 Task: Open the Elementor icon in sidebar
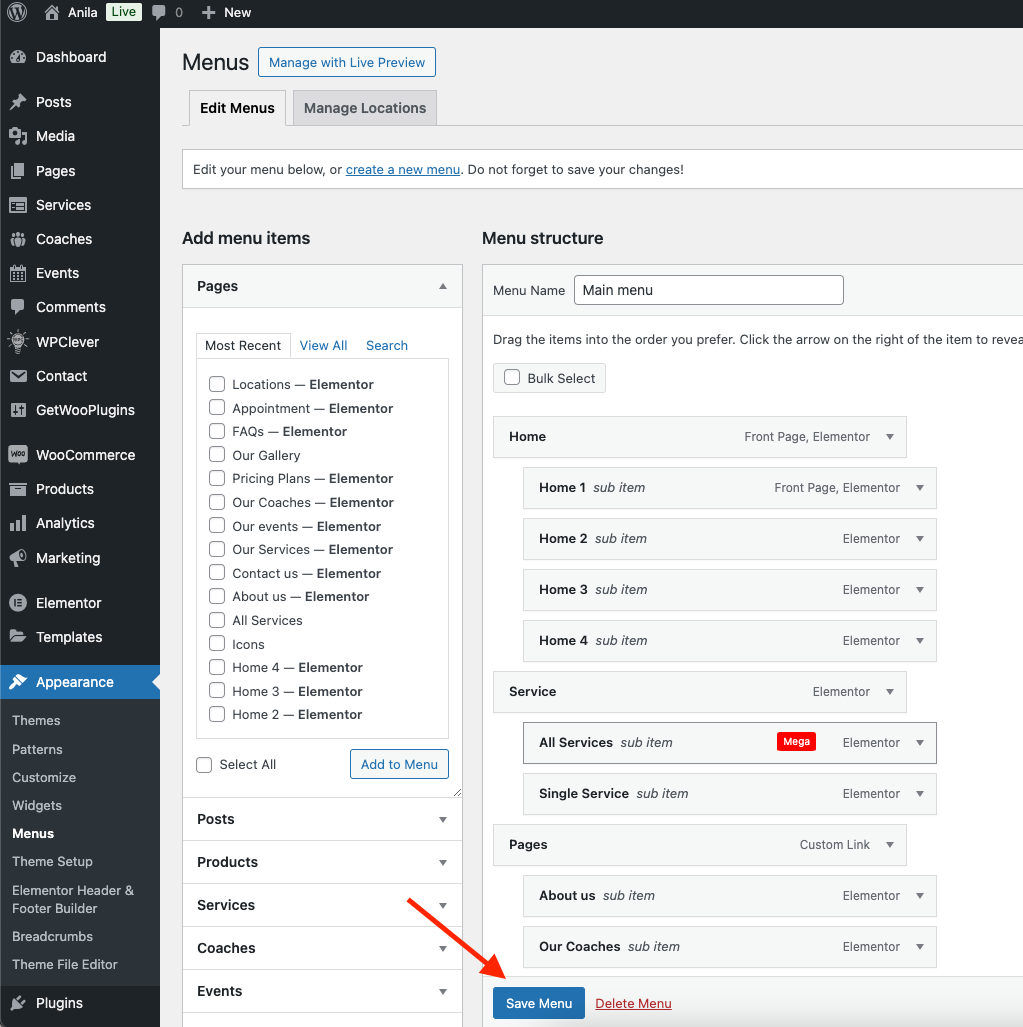point(18,603)
